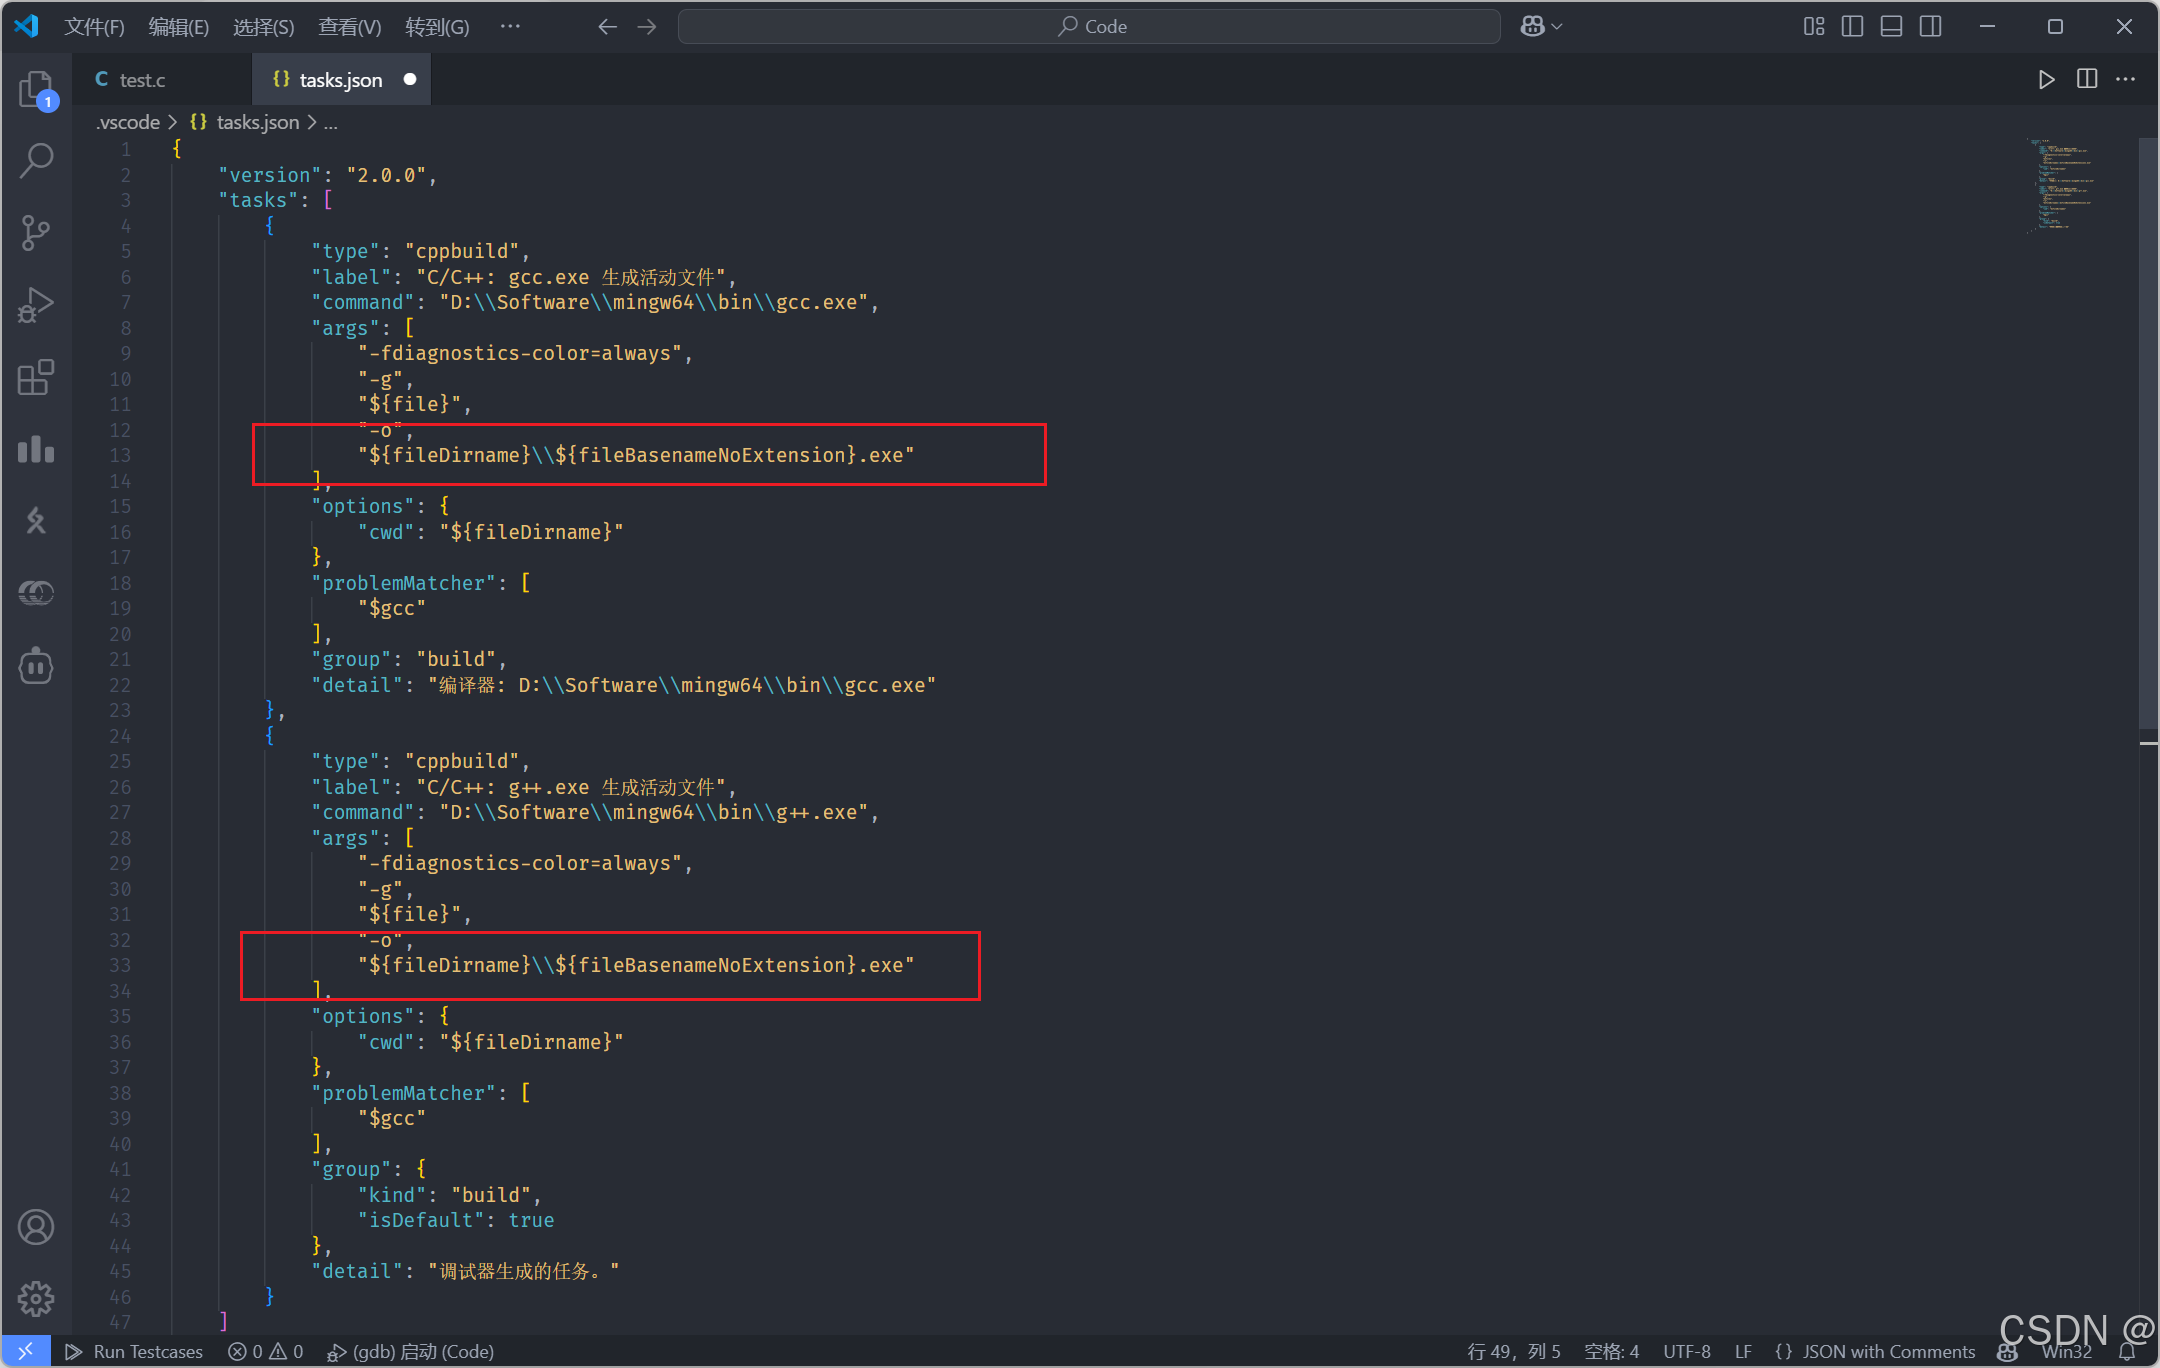Open the Extensions view
2160x1368 pixels.
coord(36,378)
